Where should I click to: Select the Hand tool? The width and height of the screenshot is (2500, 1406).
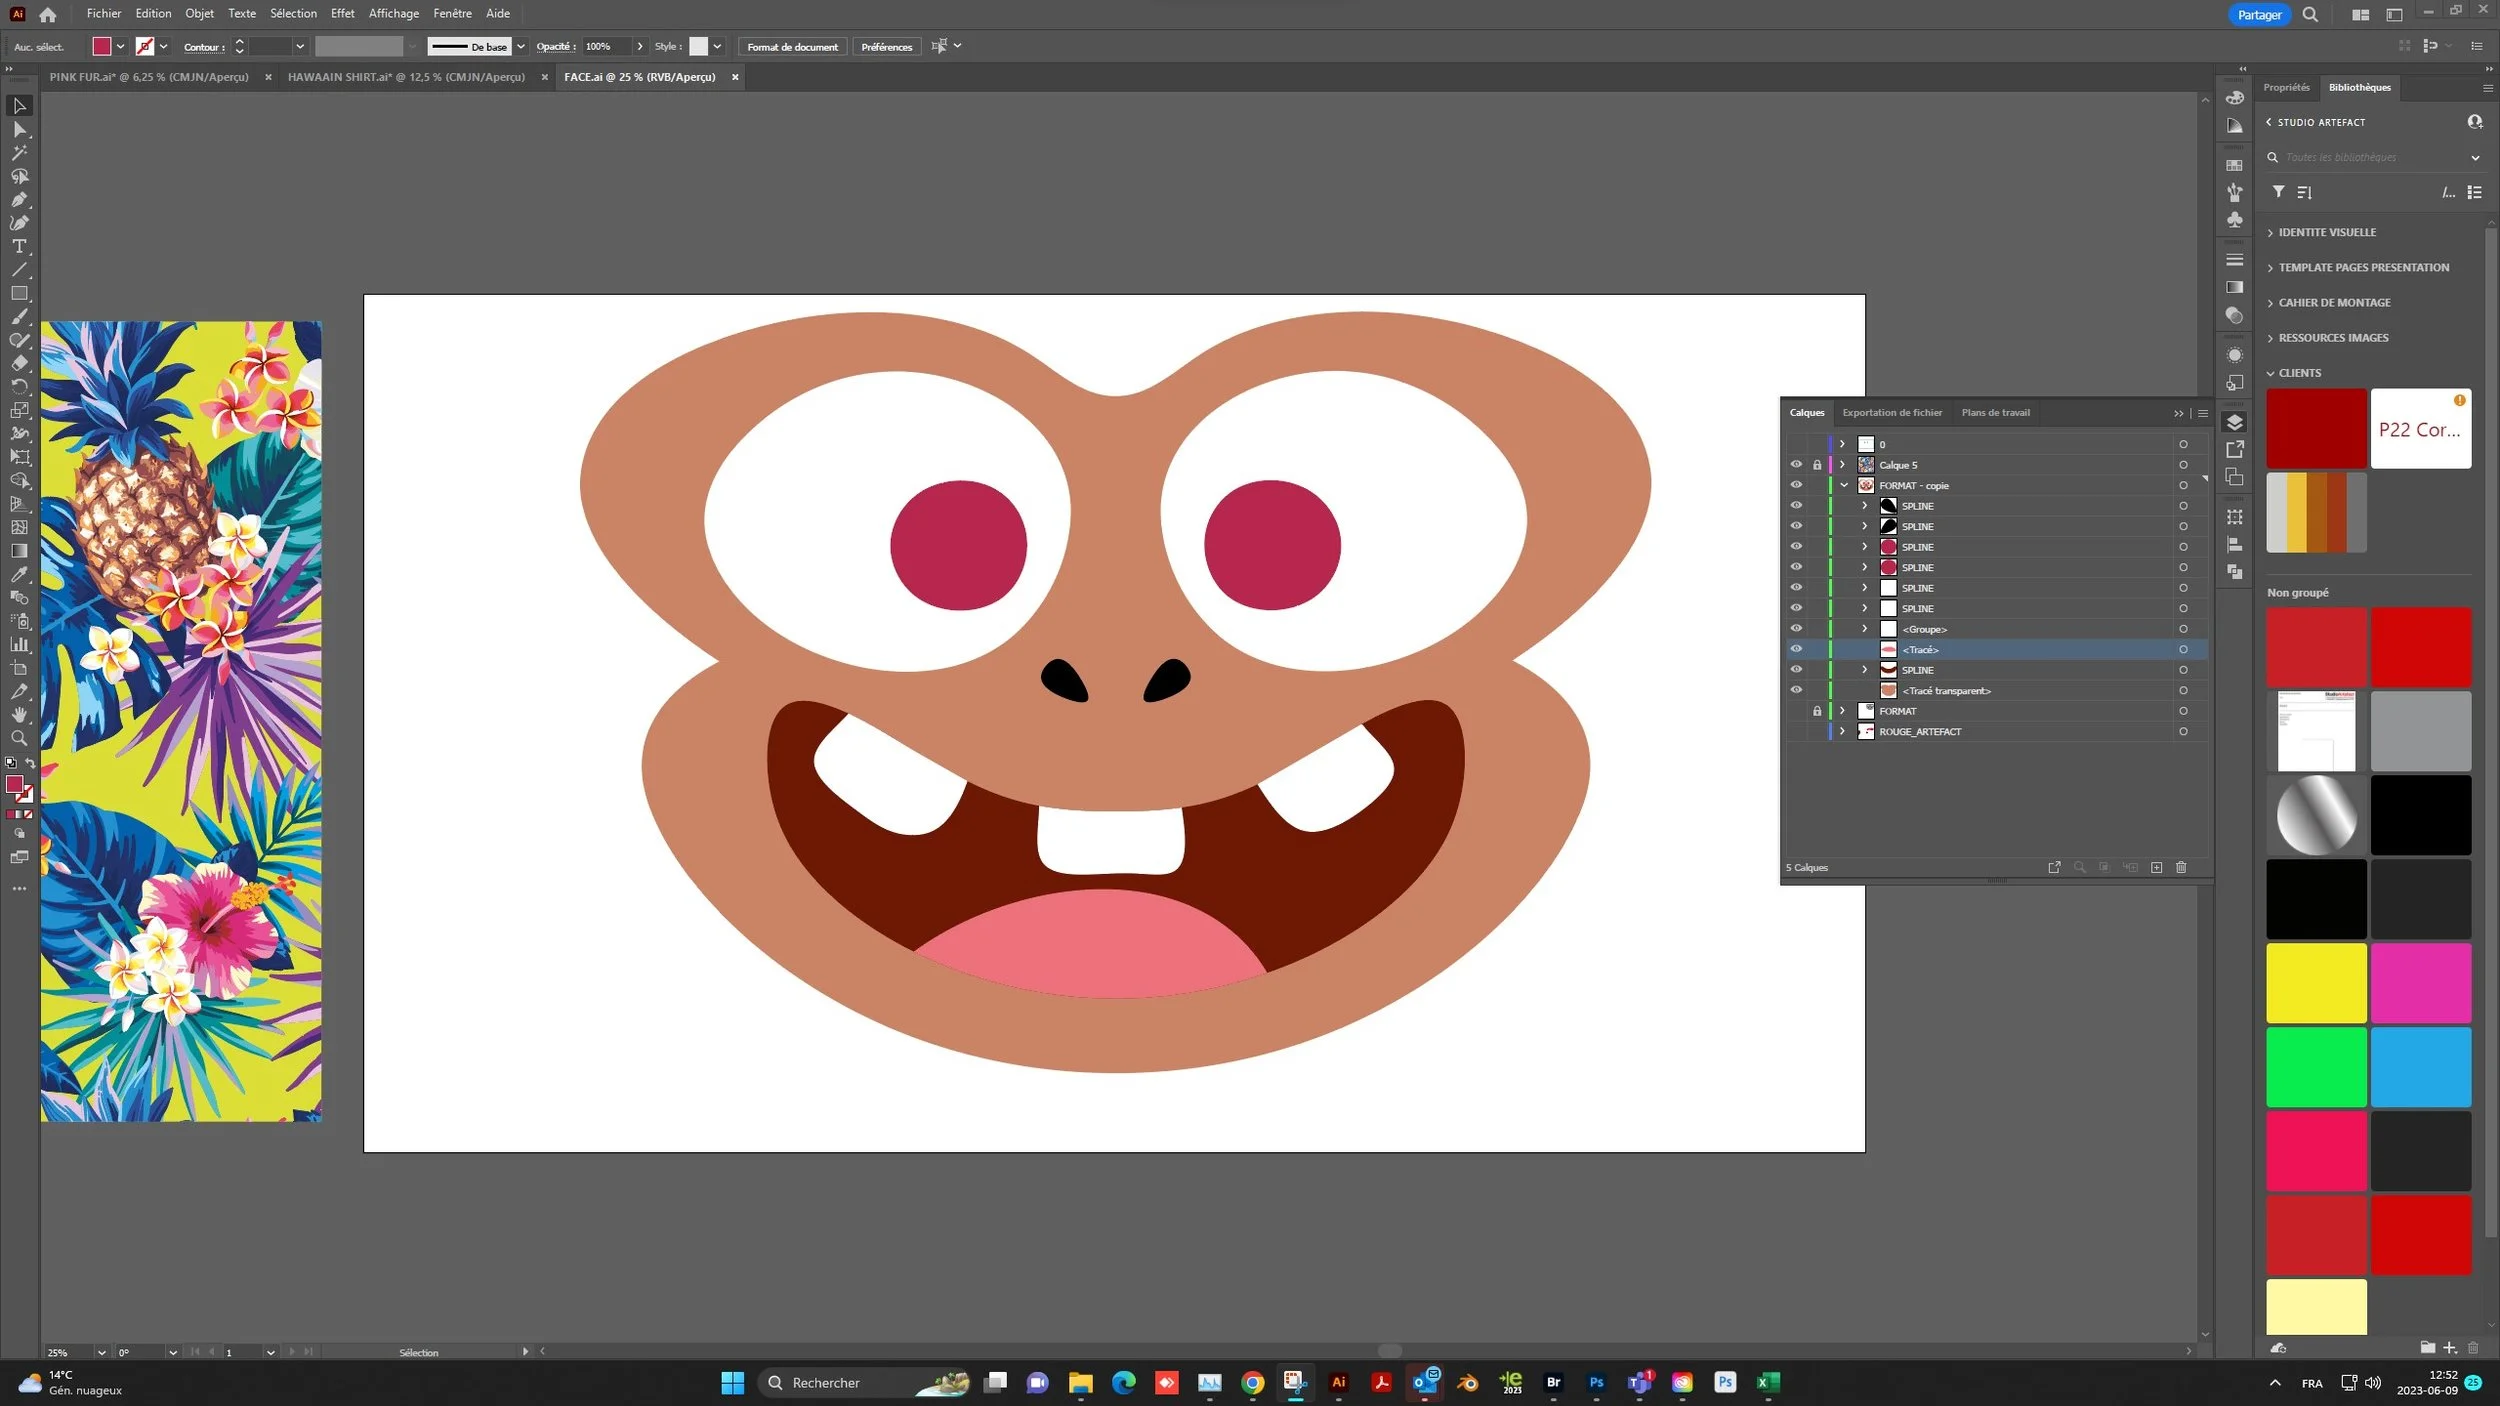[x=19, y=715]
